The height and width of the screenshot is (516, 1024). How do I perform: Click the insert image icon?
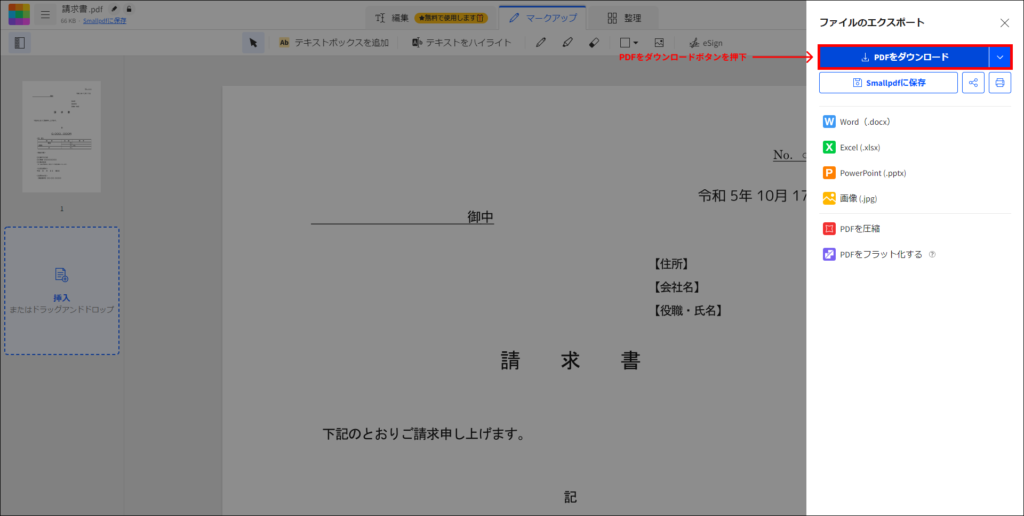[x=659, y=43]
